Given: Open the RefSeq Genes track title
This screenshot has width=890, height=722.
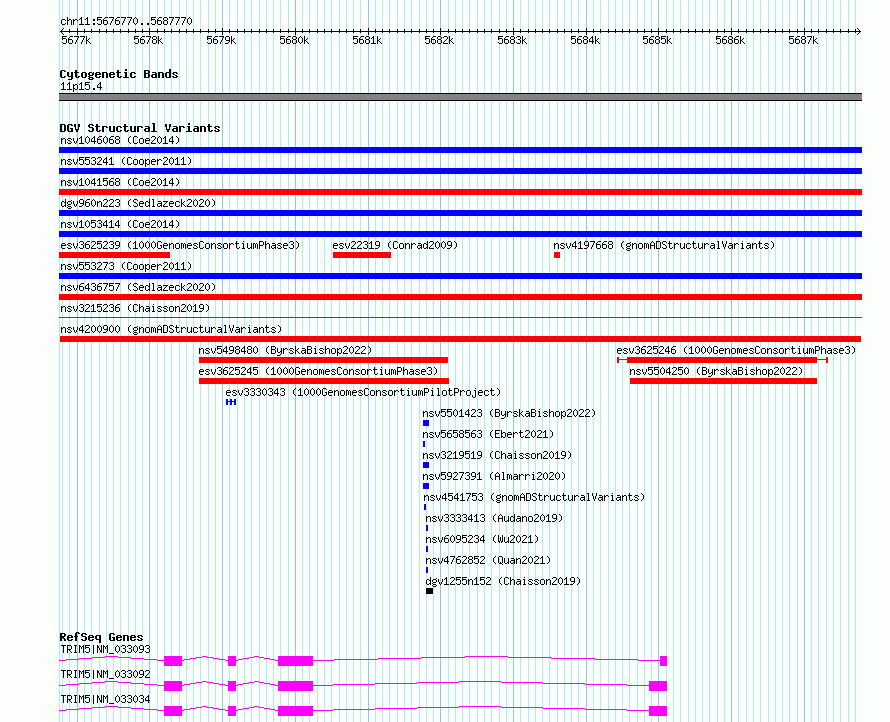Looking at the screenshot, I should point(101,637).
